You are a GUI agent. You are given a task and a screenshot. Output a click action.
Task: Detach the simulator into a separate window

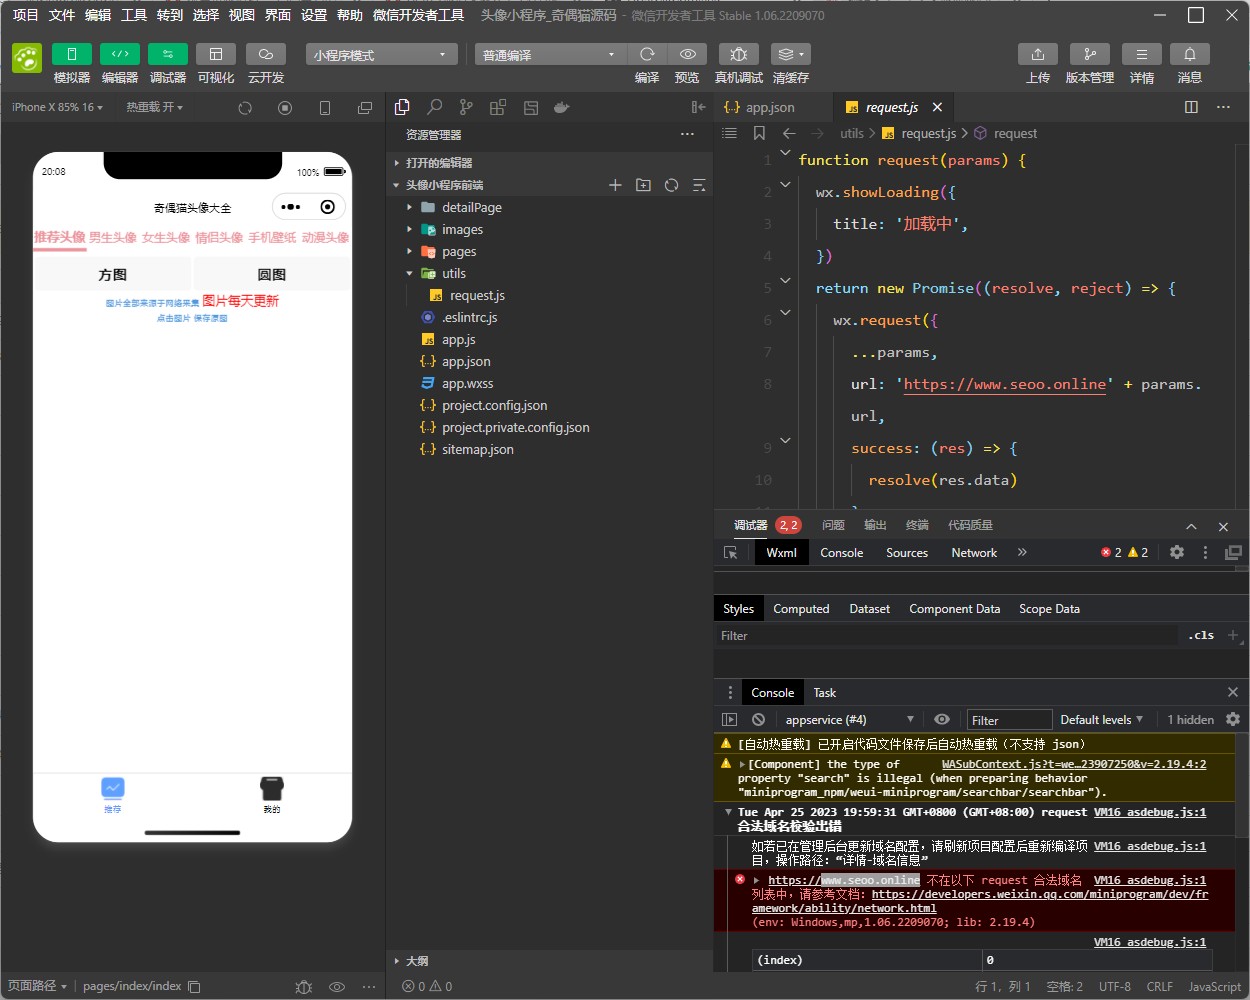[365, 108]
